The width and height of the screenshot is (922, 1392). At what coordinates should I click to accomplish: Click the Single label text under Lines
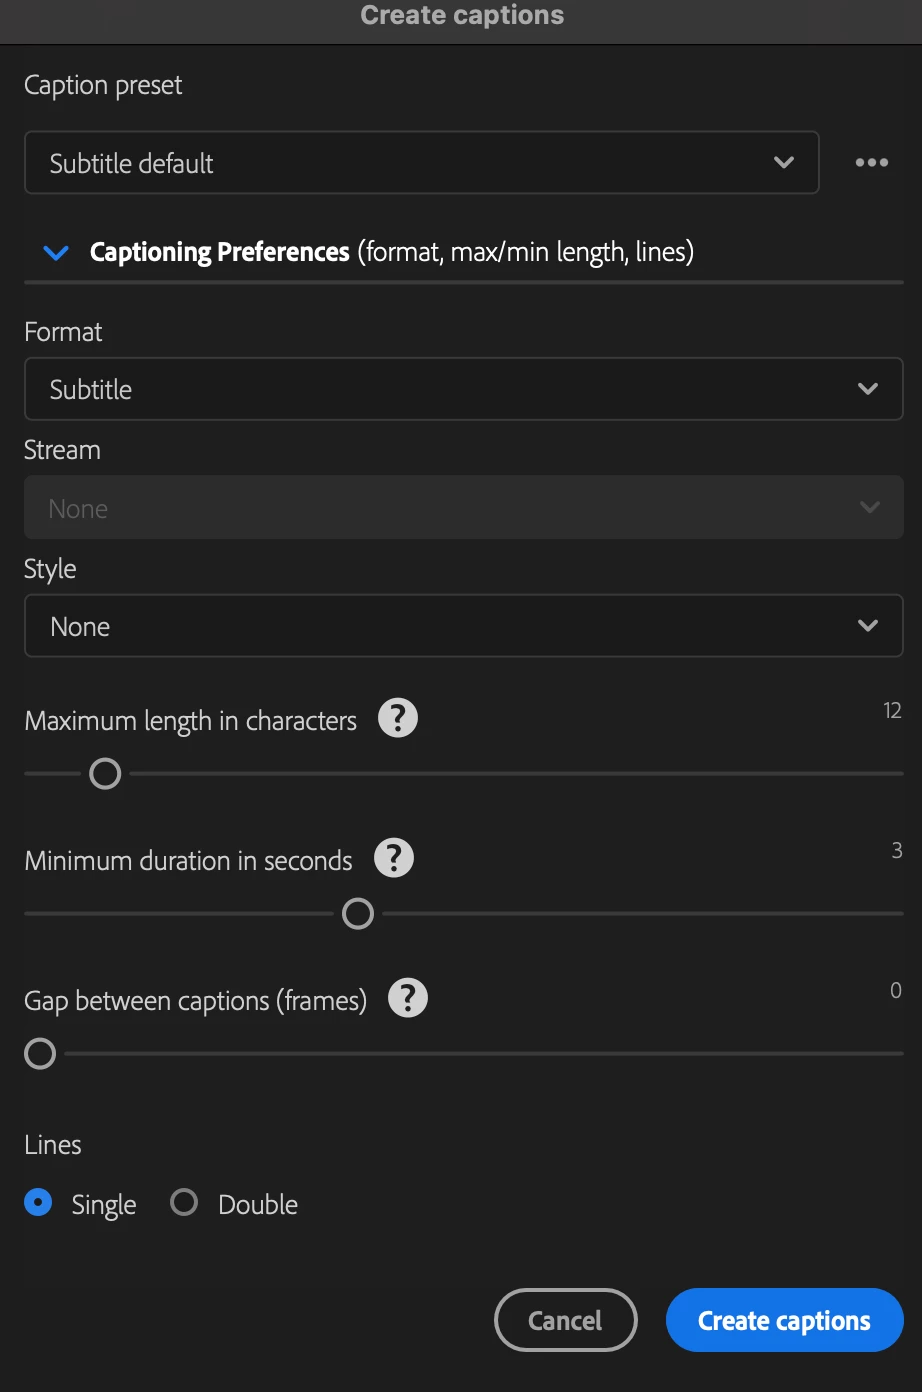point(104,1204)
